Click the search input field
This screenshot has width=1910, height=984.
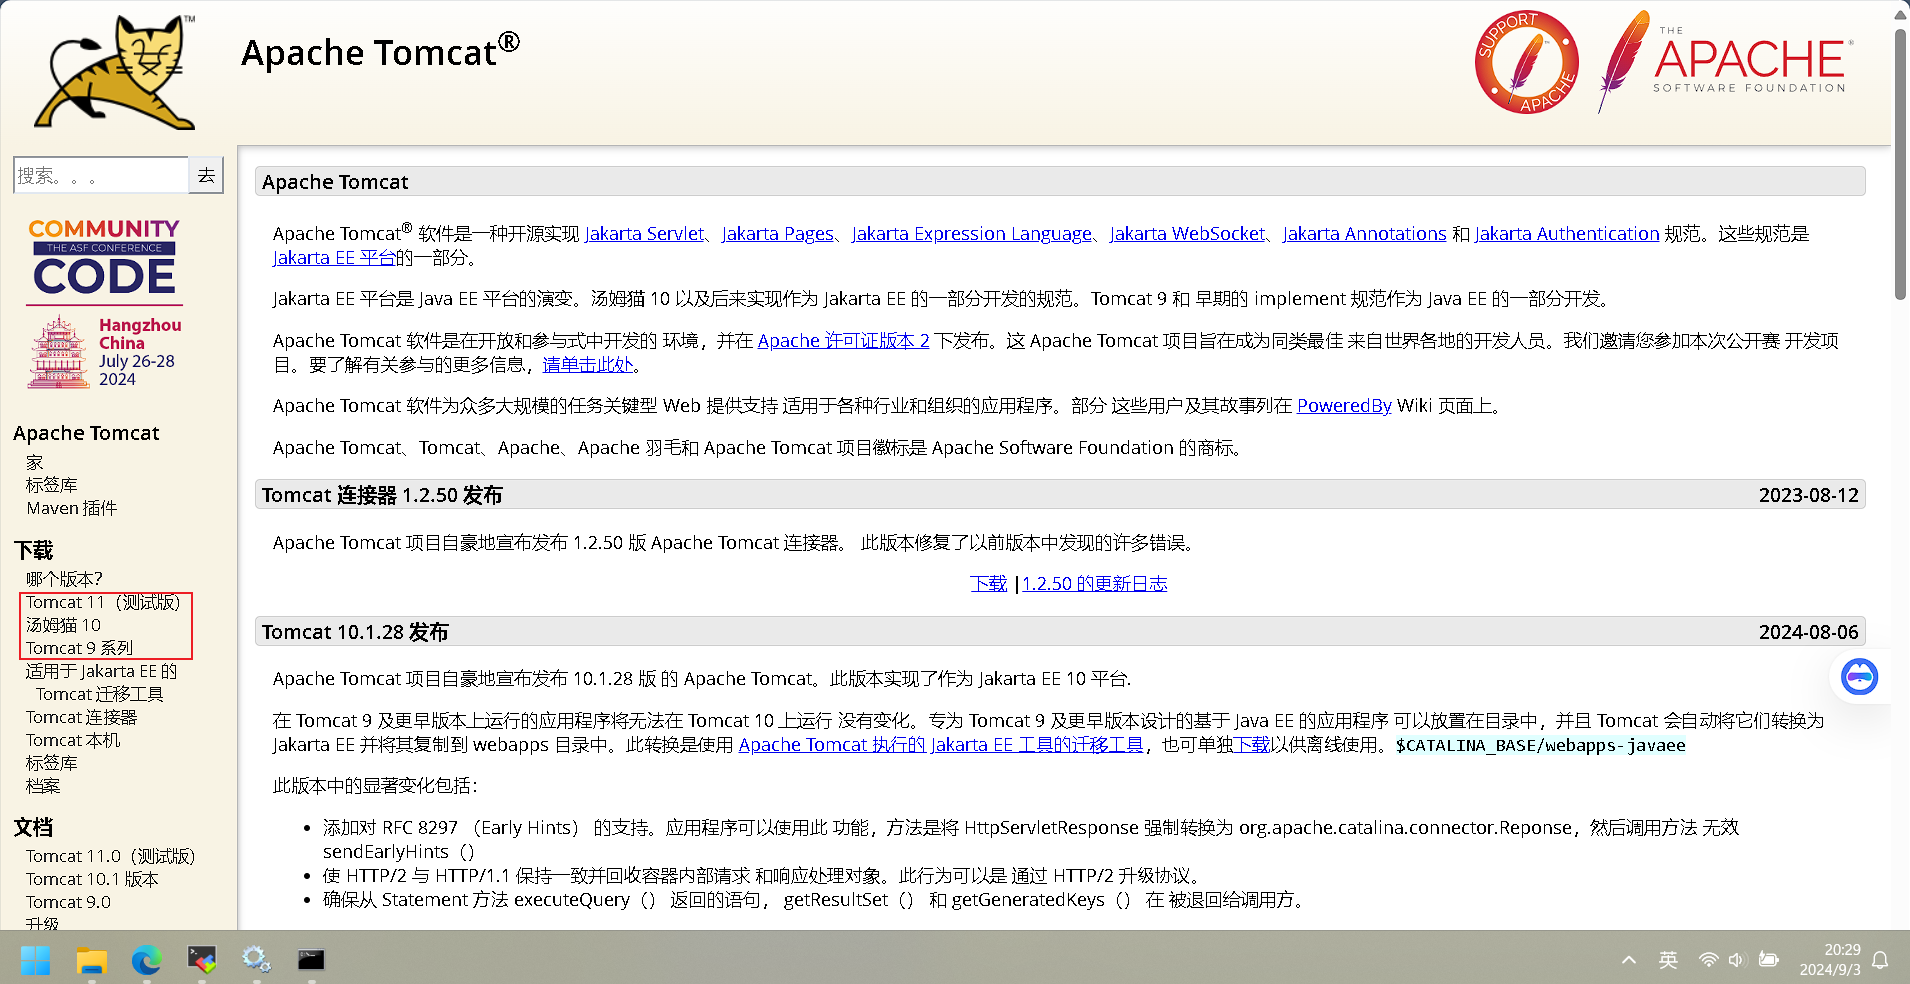click(101, 175)
